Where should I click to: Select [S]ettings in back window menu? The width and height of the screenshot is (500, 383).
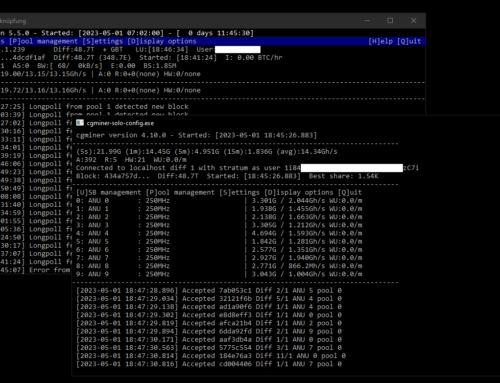(103, 41)
